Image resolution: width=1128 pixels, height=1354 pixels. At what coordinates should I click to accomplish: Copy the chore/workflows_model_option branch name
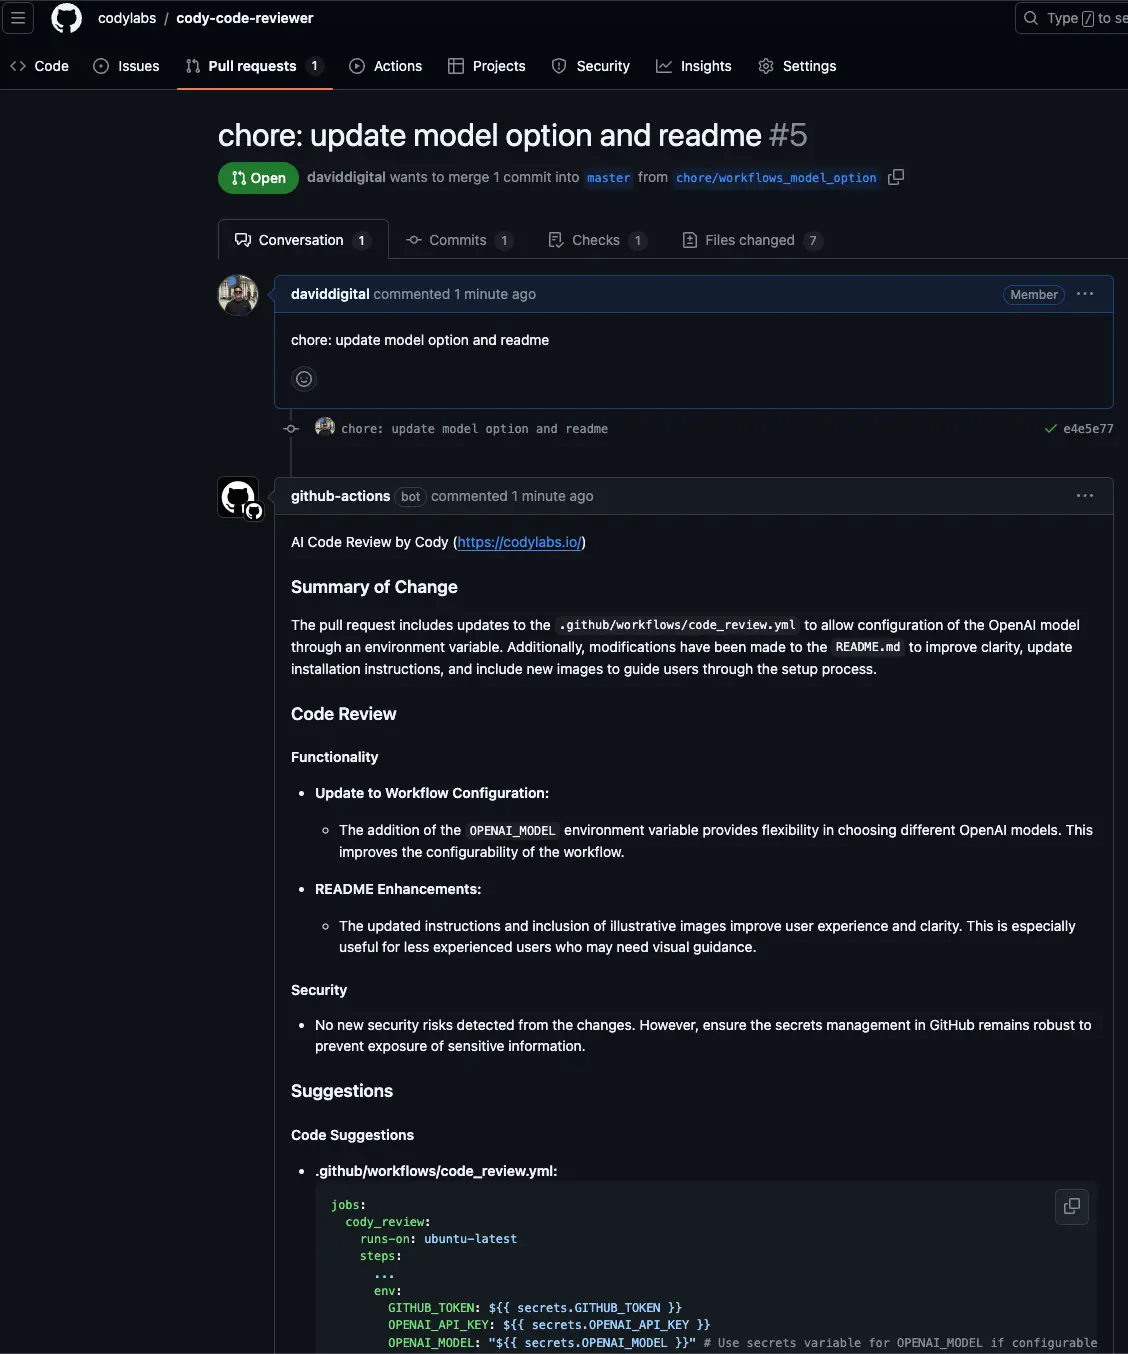click(895, 177)
